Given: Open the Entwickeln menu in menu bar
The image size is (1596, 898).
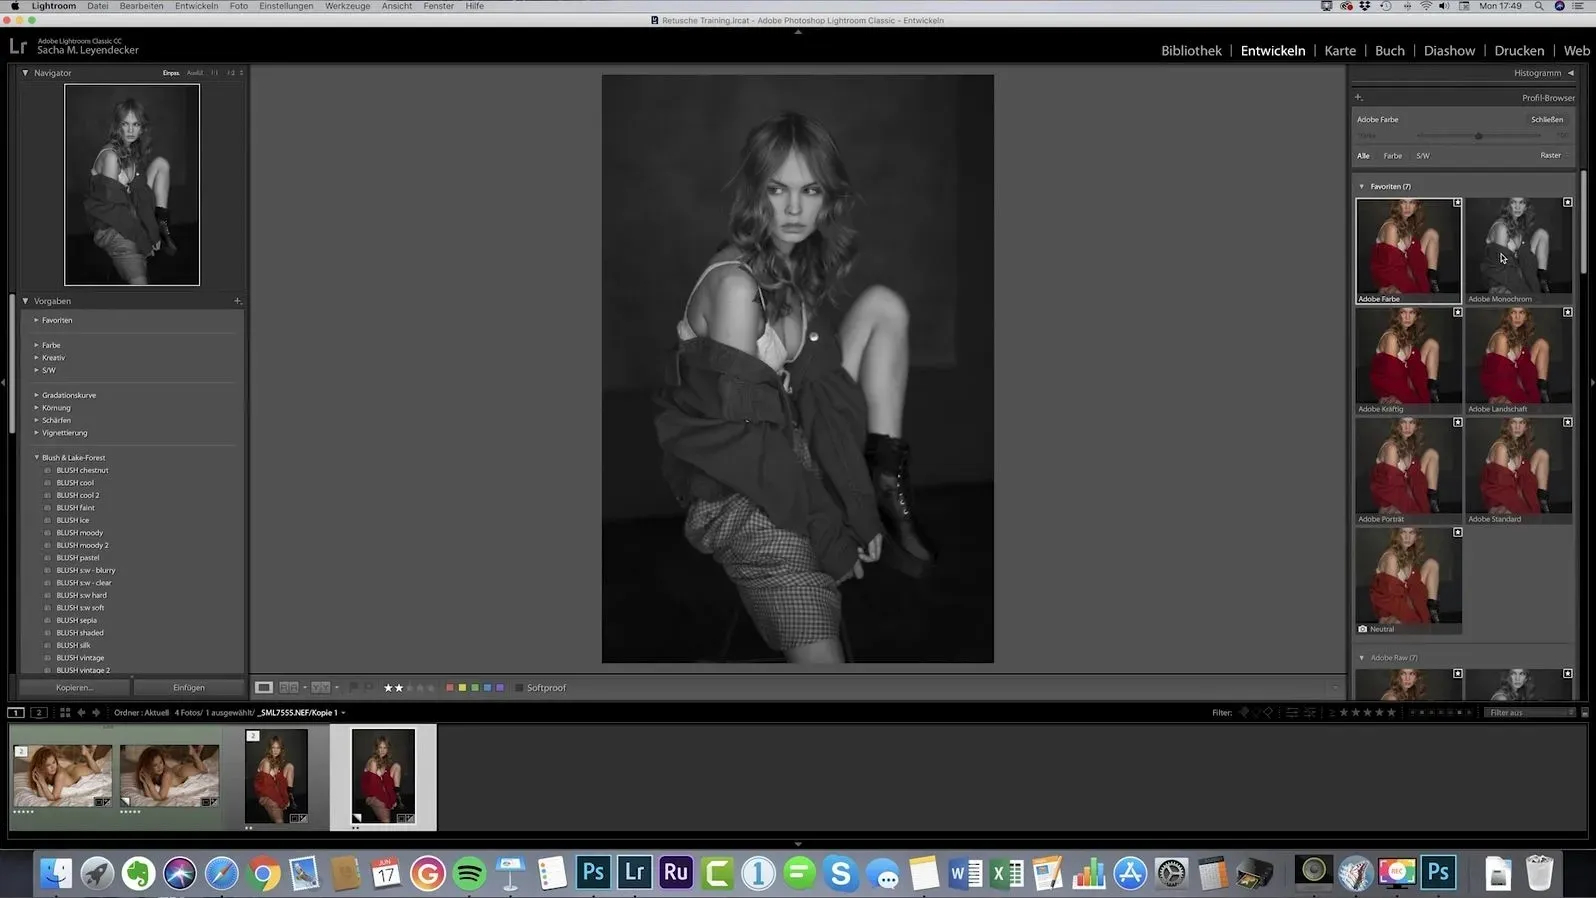Looking at the screenshot, I should pos(196,6).
